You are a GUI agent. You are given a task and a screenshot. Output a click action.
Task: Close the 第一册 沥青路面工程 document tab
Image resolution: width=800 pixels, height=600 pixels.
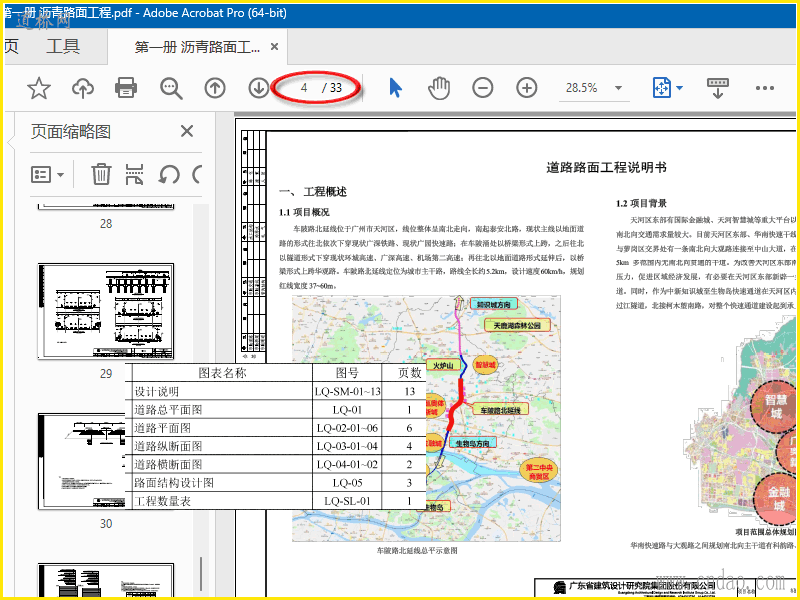(274, 46)
